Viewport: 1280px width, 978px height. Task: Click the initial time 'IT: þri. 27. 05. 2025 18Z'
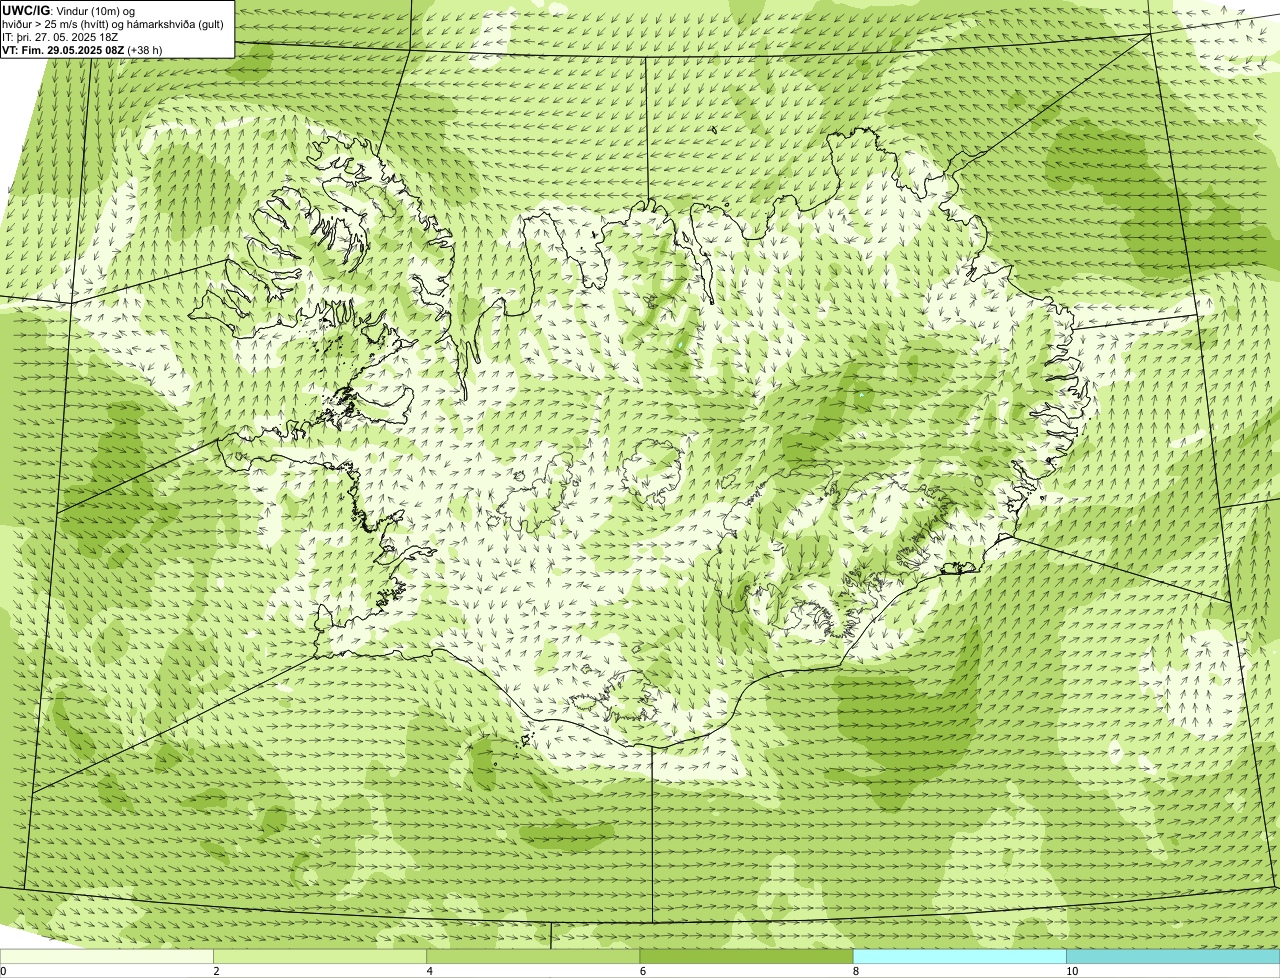[x=60, y=37]
